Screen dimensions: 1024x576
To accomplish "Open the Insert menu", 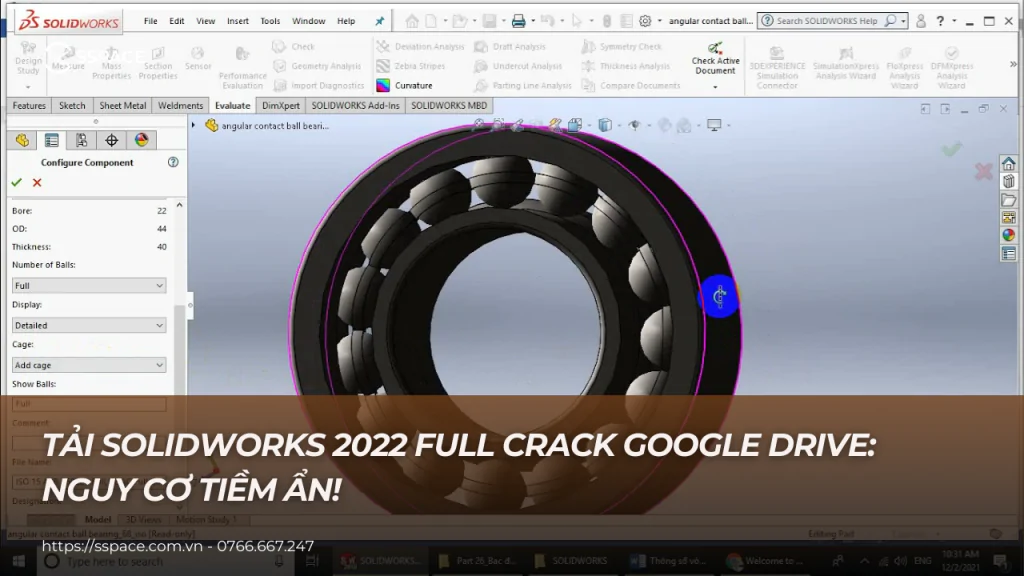I will 238,21.
